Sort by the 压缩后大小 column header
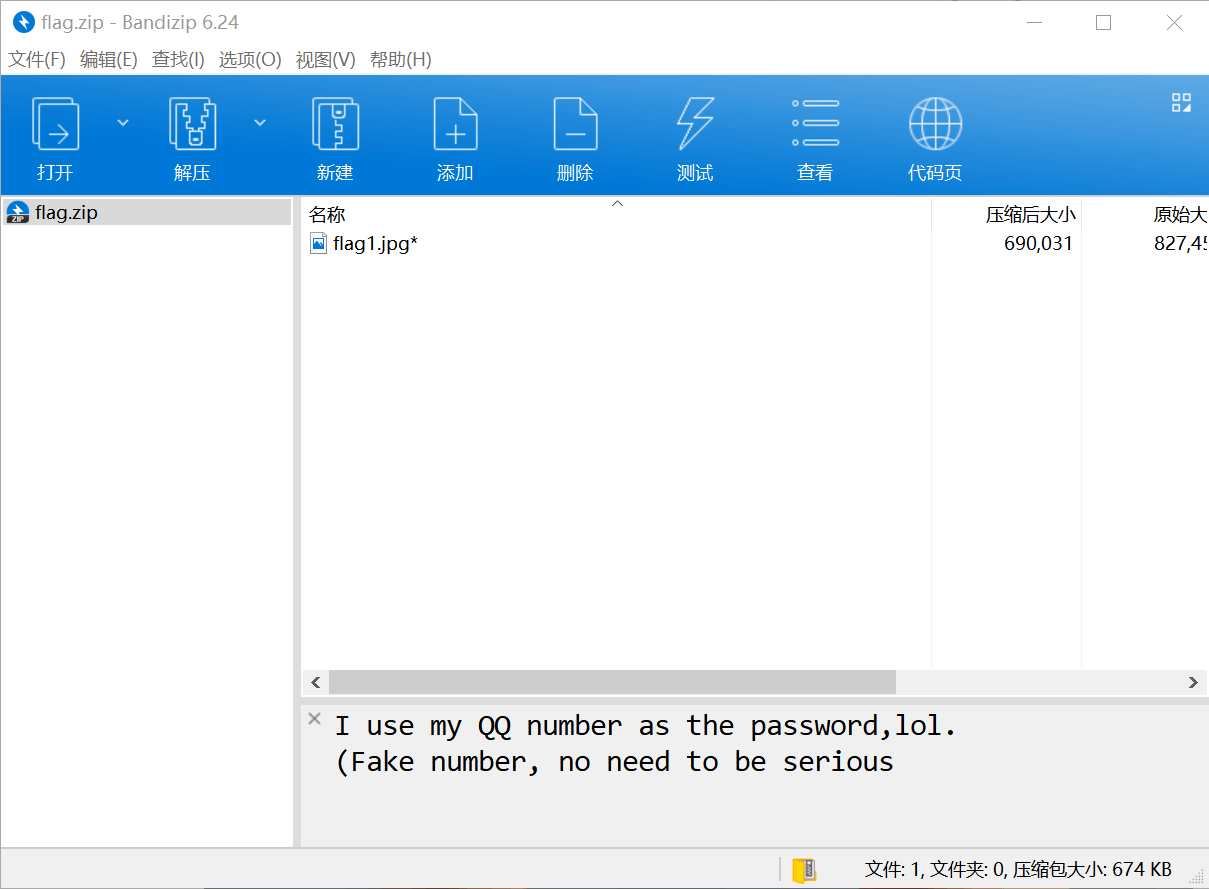The width and height of the screenshot is (1209, 889). point(1030,214)
